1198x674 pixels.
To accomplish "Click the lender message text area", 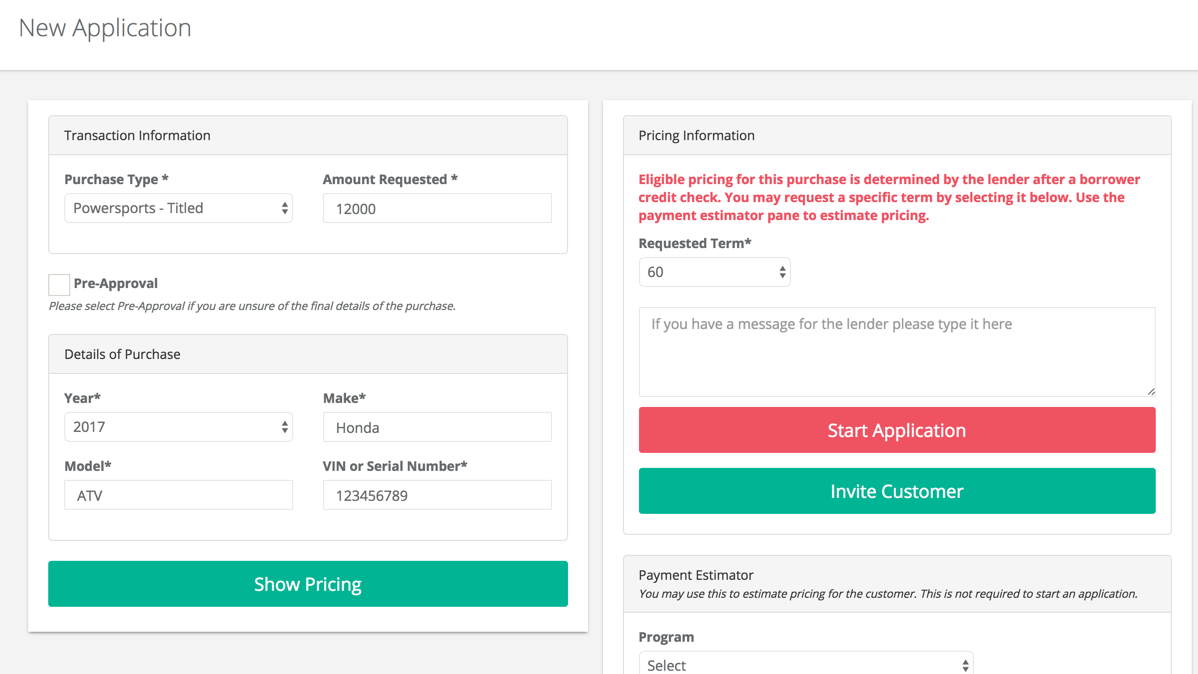I will [x=896, y=350].
